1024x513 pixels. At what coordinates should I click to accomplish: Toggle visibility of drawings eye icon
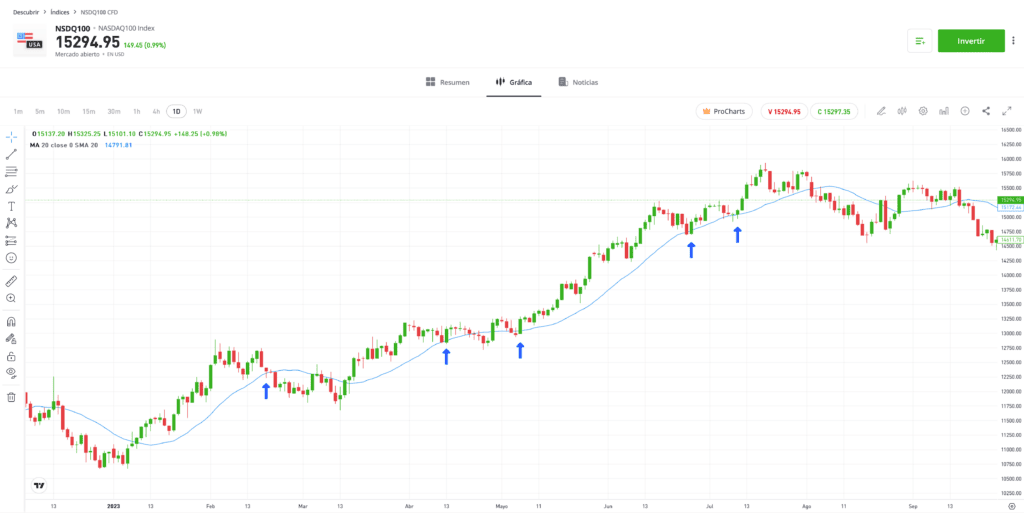tap(11, 373)
